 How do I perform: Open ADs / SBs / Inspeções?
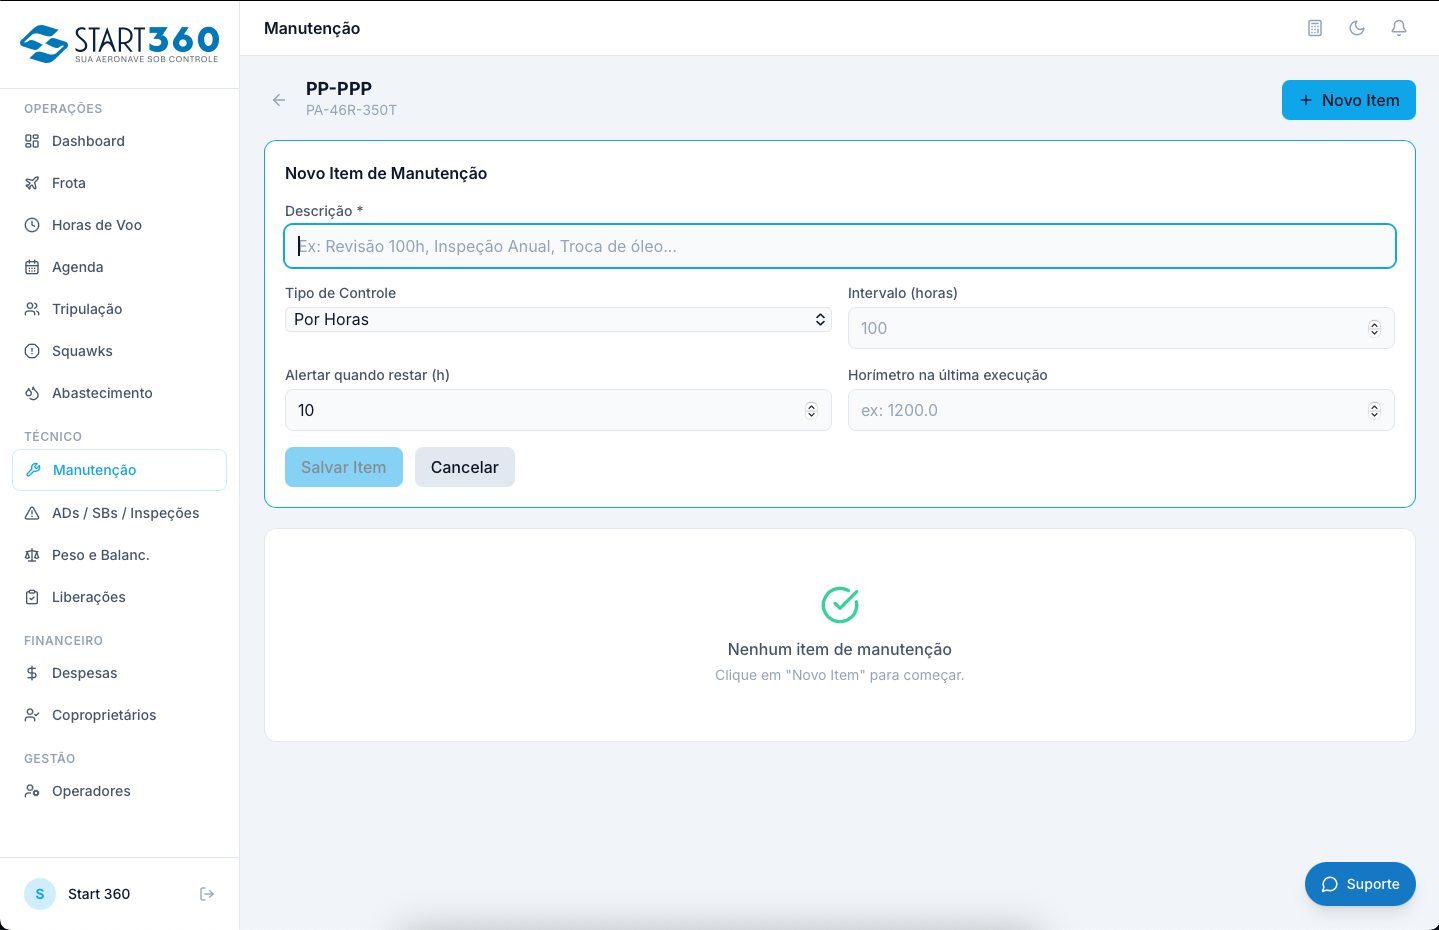(x=119, y=513)
